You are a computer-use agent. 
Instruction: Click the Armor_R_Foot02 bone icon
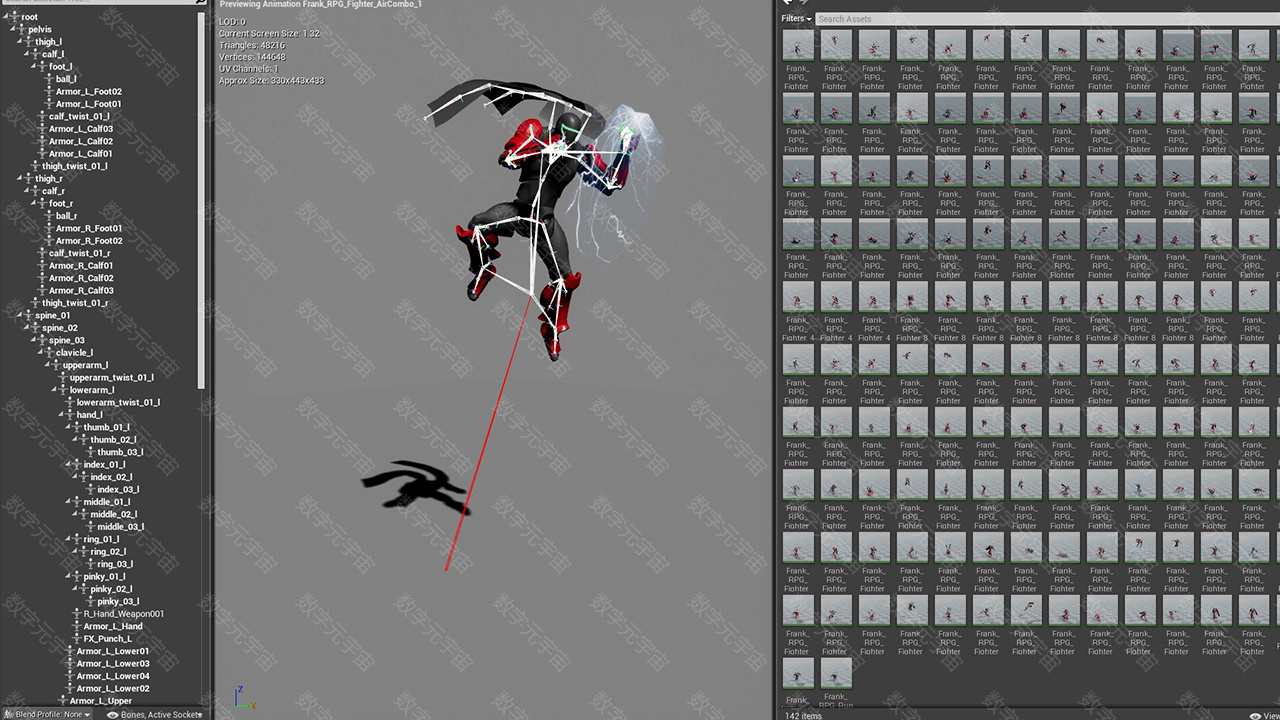point(49,241)
